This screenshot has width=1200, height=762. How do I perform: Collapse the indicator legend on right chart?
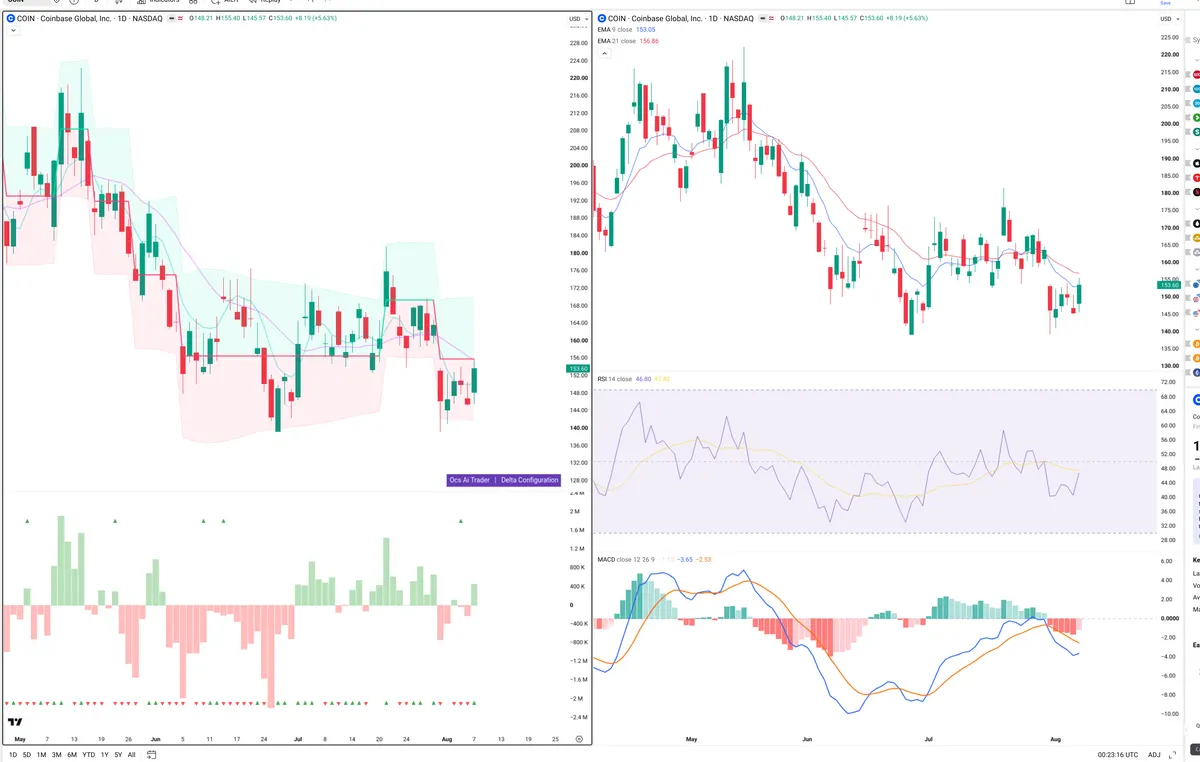tap(605, 52)
